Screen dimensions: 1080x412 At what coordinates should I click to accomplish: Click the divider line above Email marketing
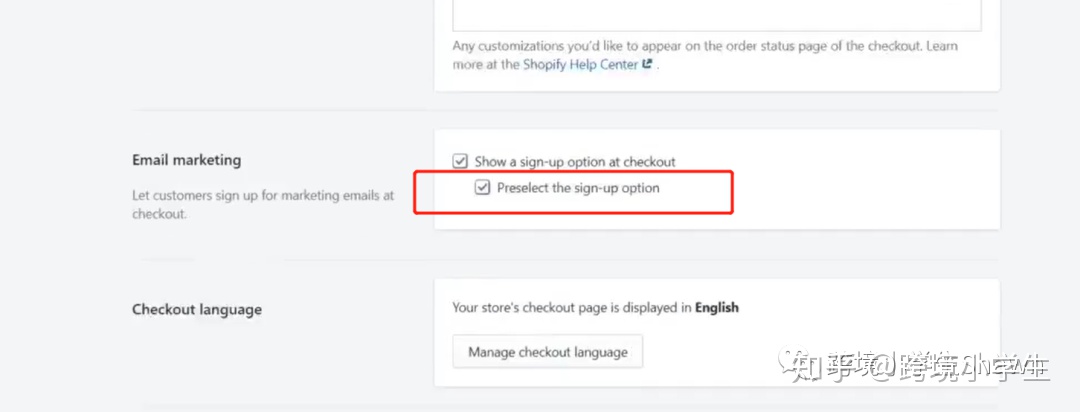click(565, 110)
